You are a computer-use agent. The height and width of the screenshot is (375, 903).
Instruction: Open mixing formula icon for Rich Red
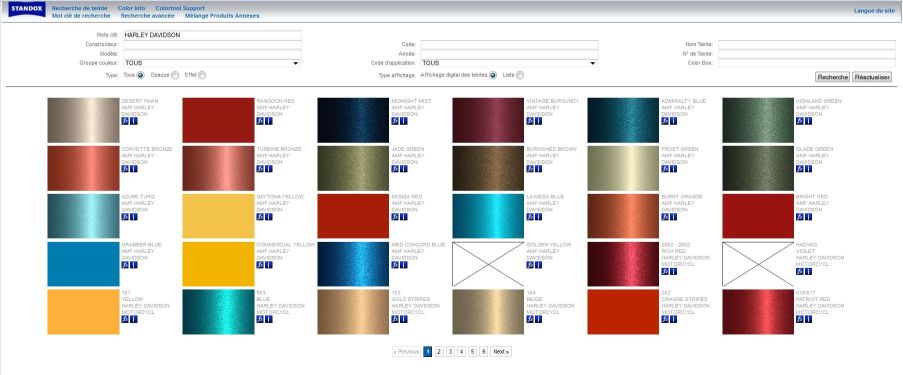tap(665, 271)
